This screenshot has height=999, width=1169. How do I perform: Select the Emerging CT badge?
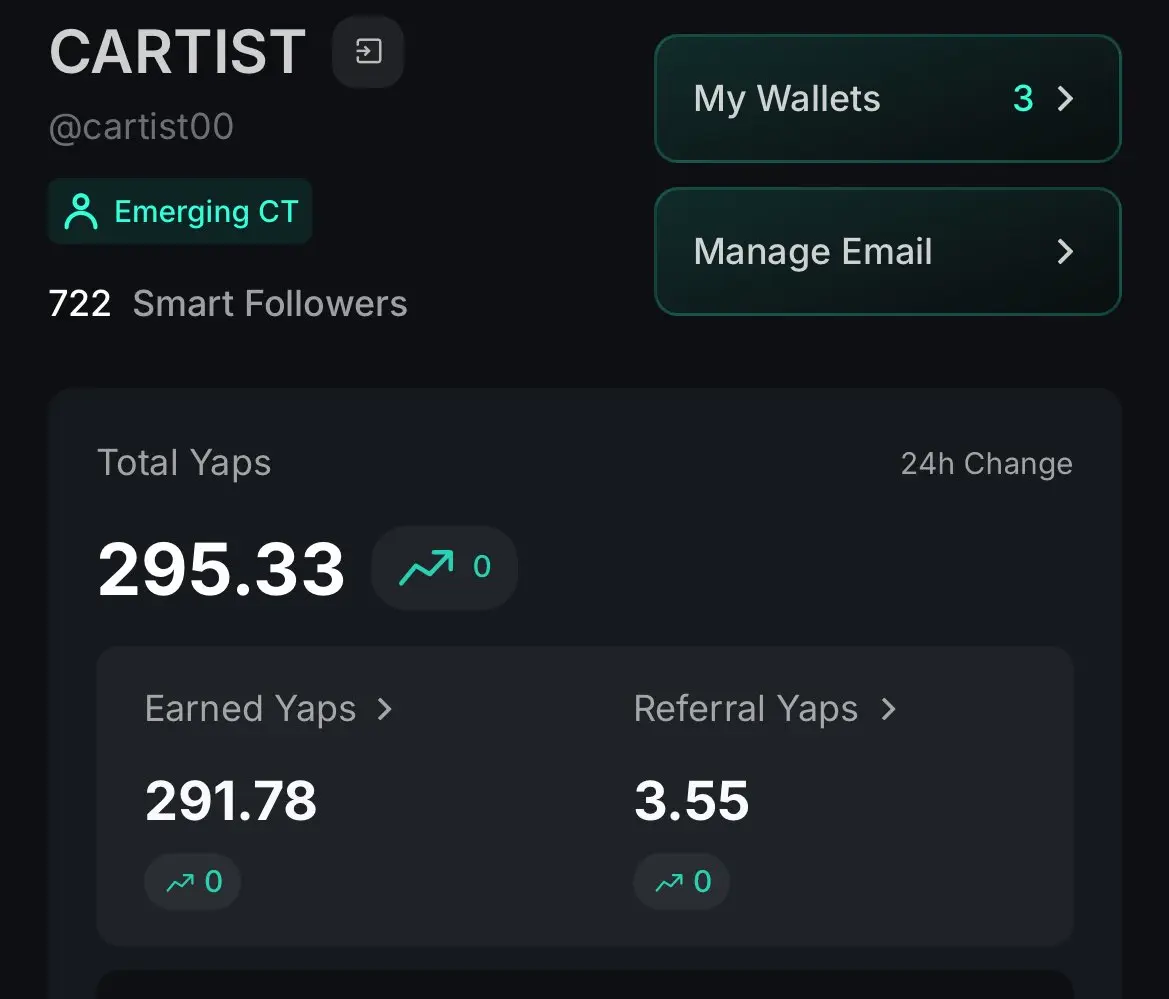180,211
